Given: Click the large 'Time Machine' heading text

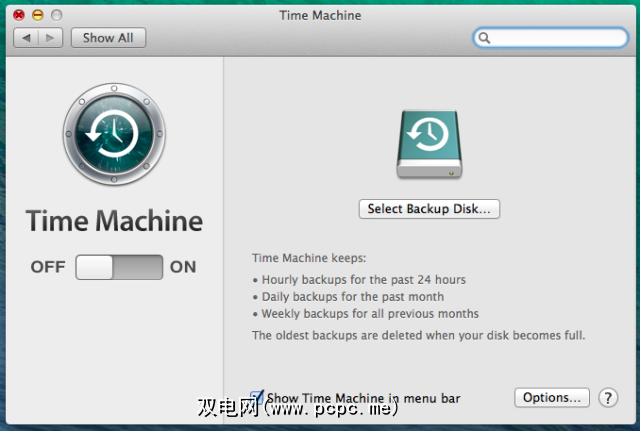Looking at the screenshot, I should pyautogui.click(x=114, y=221).
